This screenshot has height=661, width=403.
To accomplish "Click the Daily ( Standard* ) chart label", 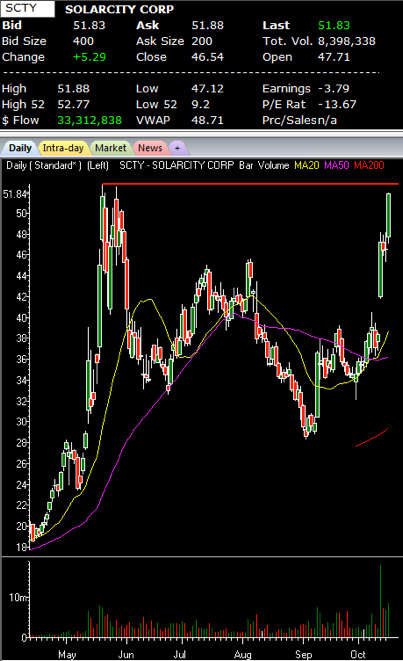I will point(44,165).
